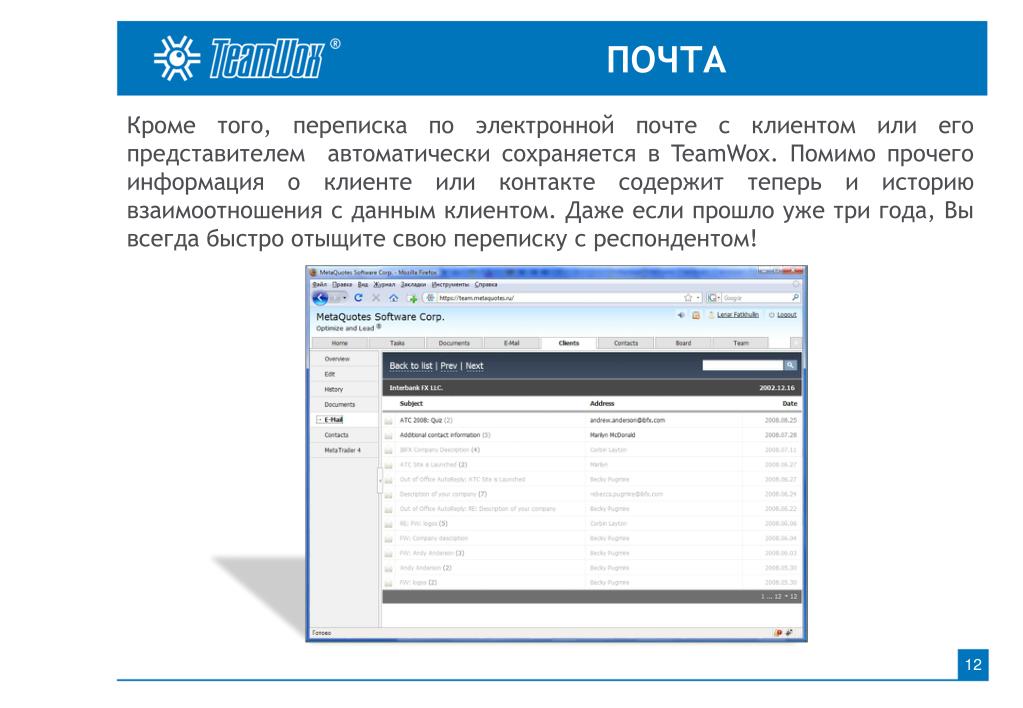This screenshot has height=708, width=1023.
Task: Click the Logout link
Action: pyautogui.click(x=787, y=315)
